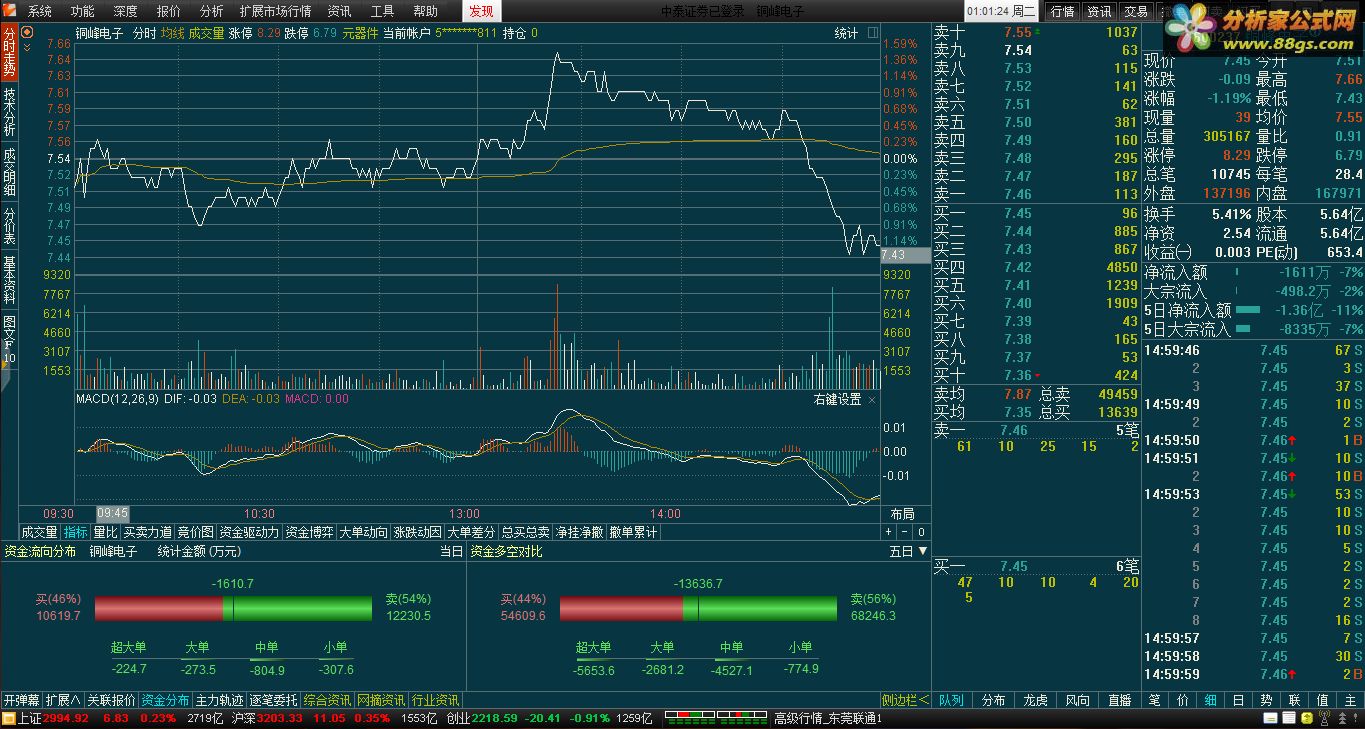This screenshot has height=729, width=1365.
Task: Click the 元器件 sector link
Action: (360, 33)
